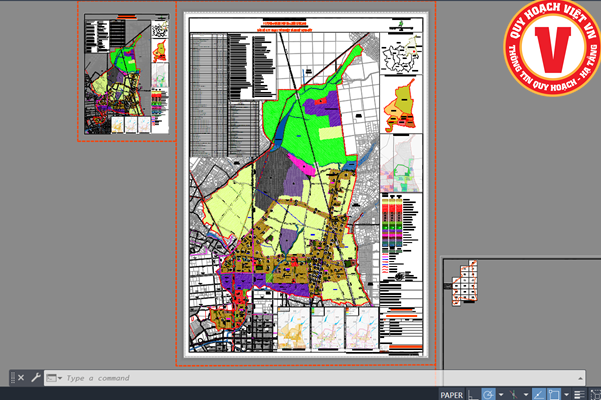Open Polar Tracking angle dropdown
Viewport: 601px width, 400px height.
499,394
